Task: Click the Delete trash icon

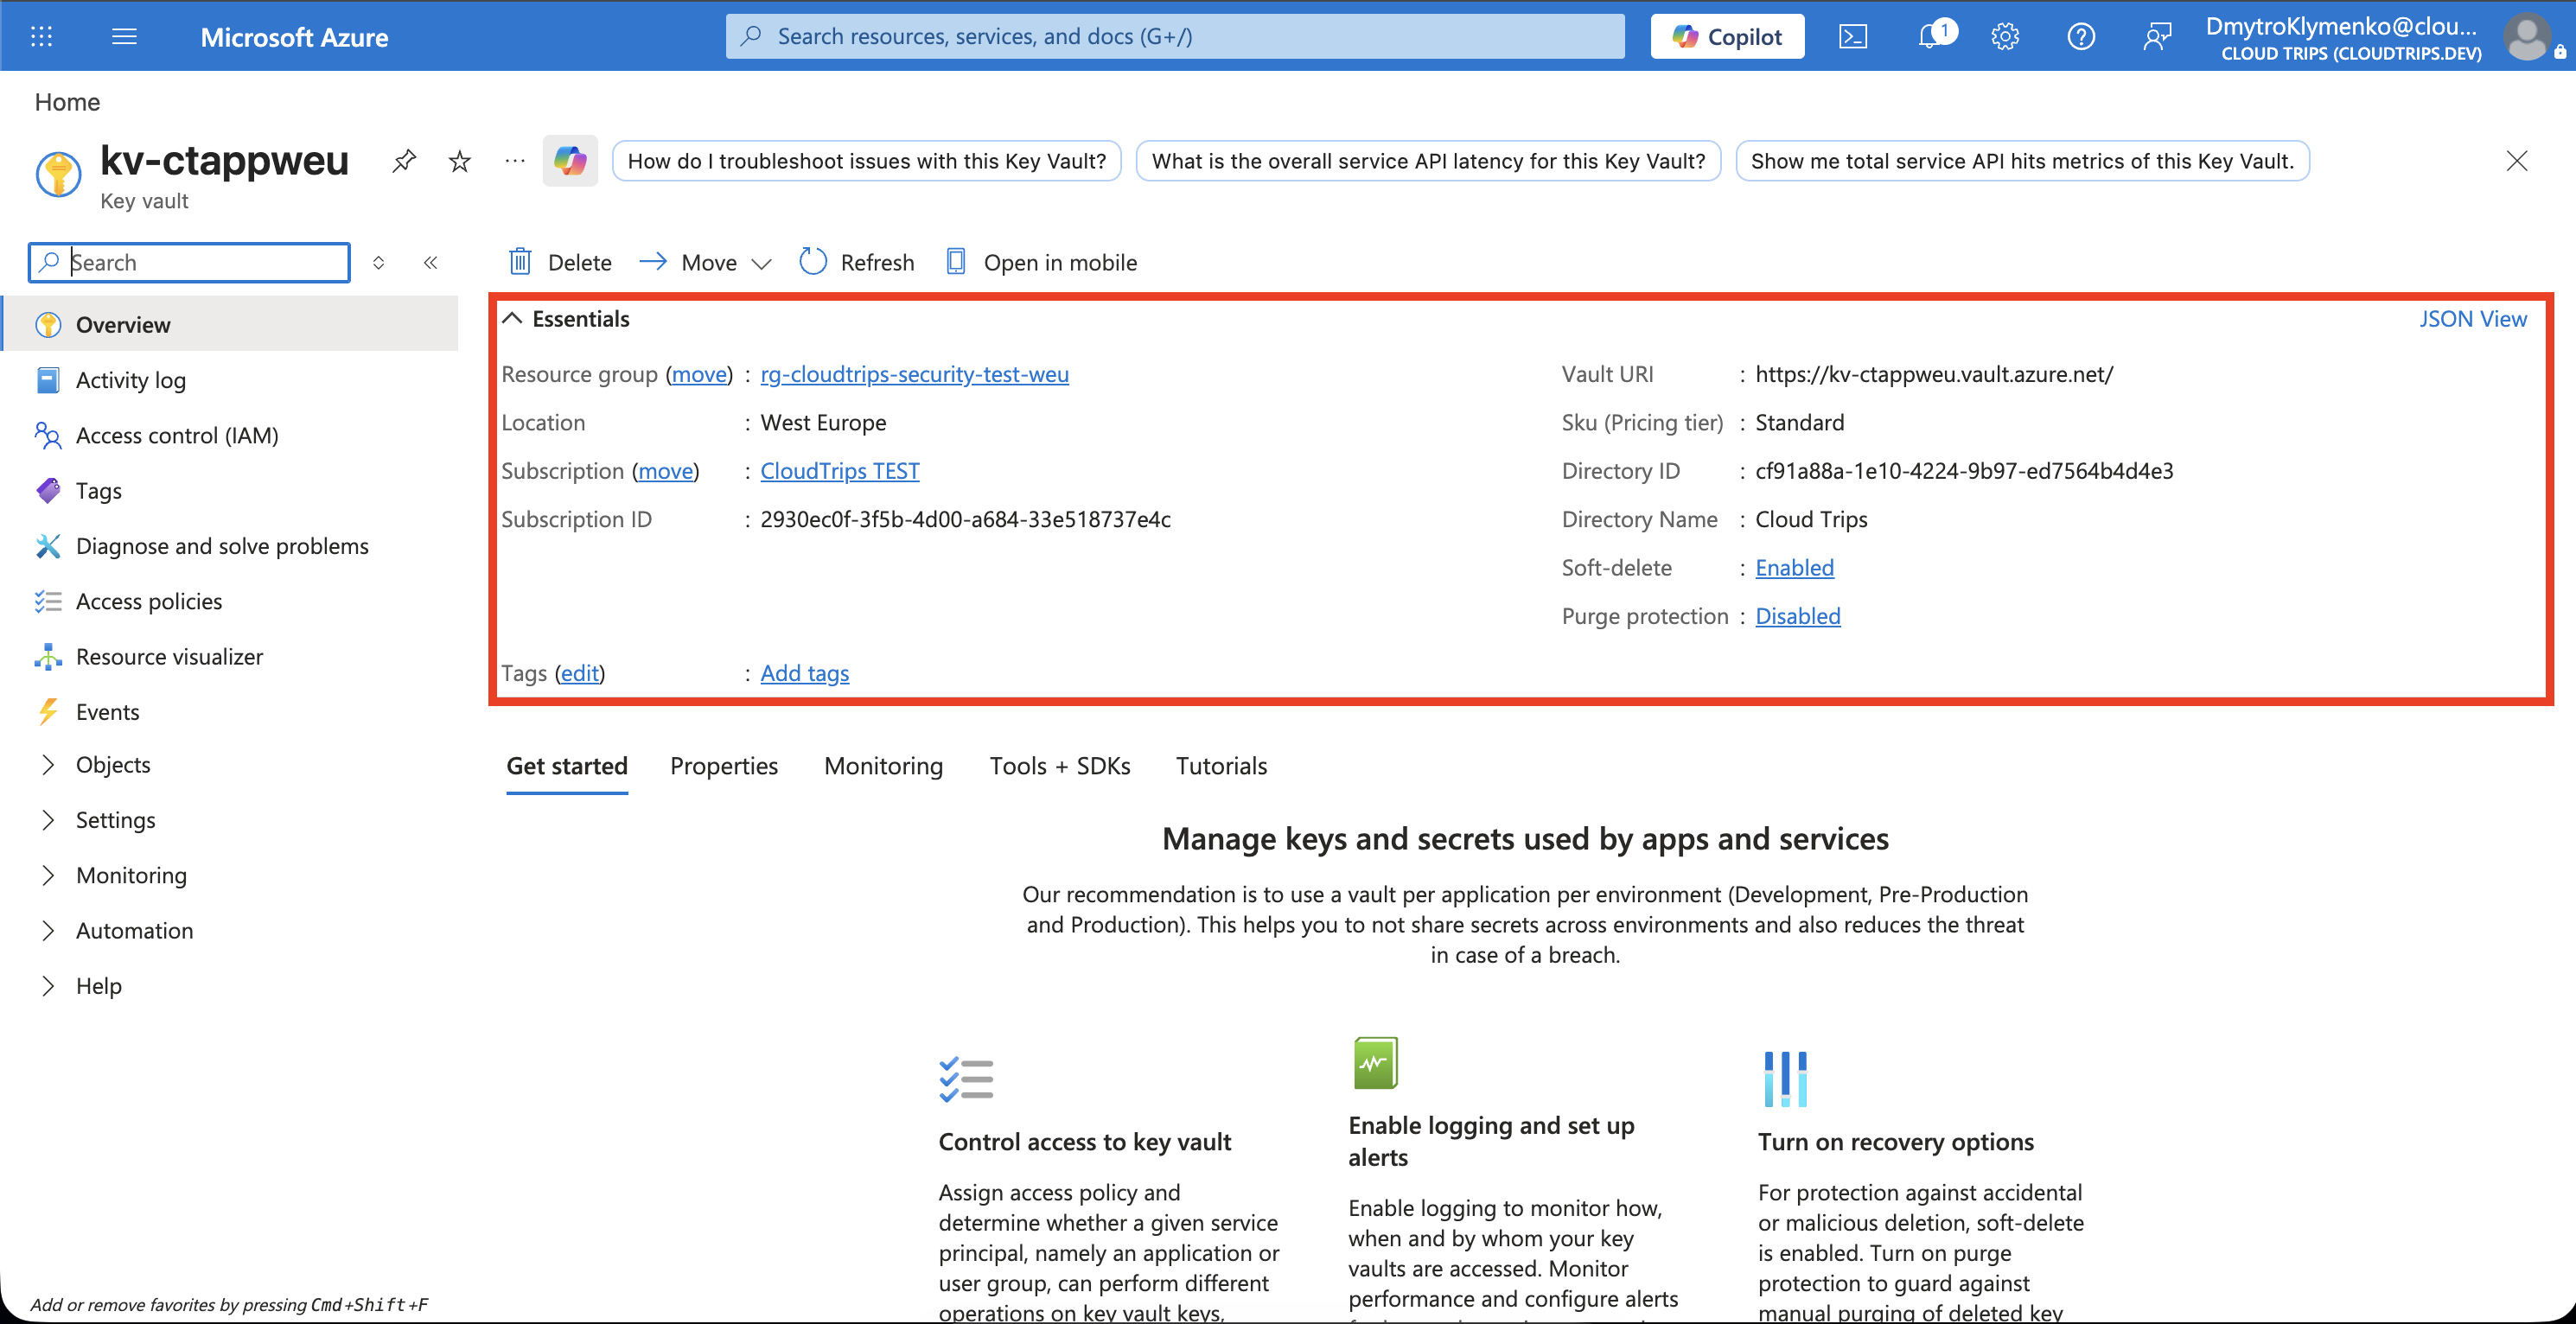Action: tap(520, 262)
